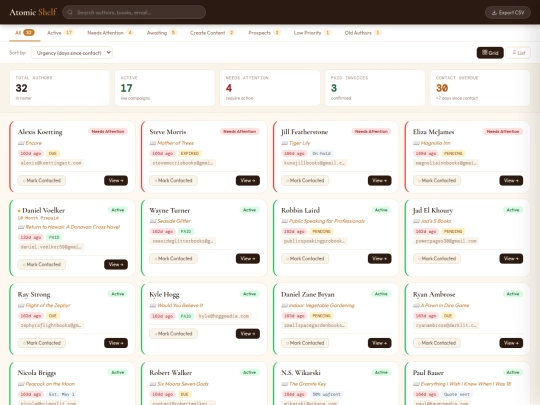Click Public Speaking for Professionals title
This screenshot has width=540, height=405.
[x=327, y=221]
